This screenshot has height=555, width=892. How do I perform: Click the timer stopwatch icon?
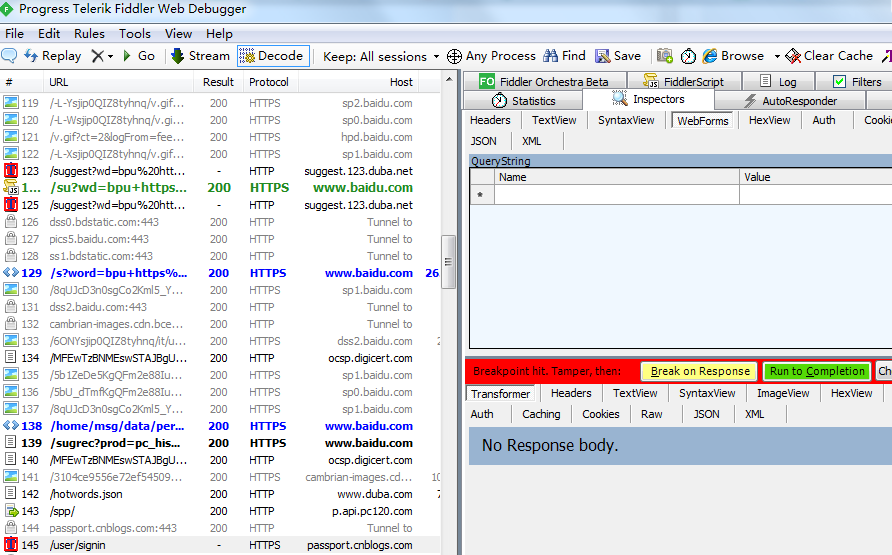(688, 56)
